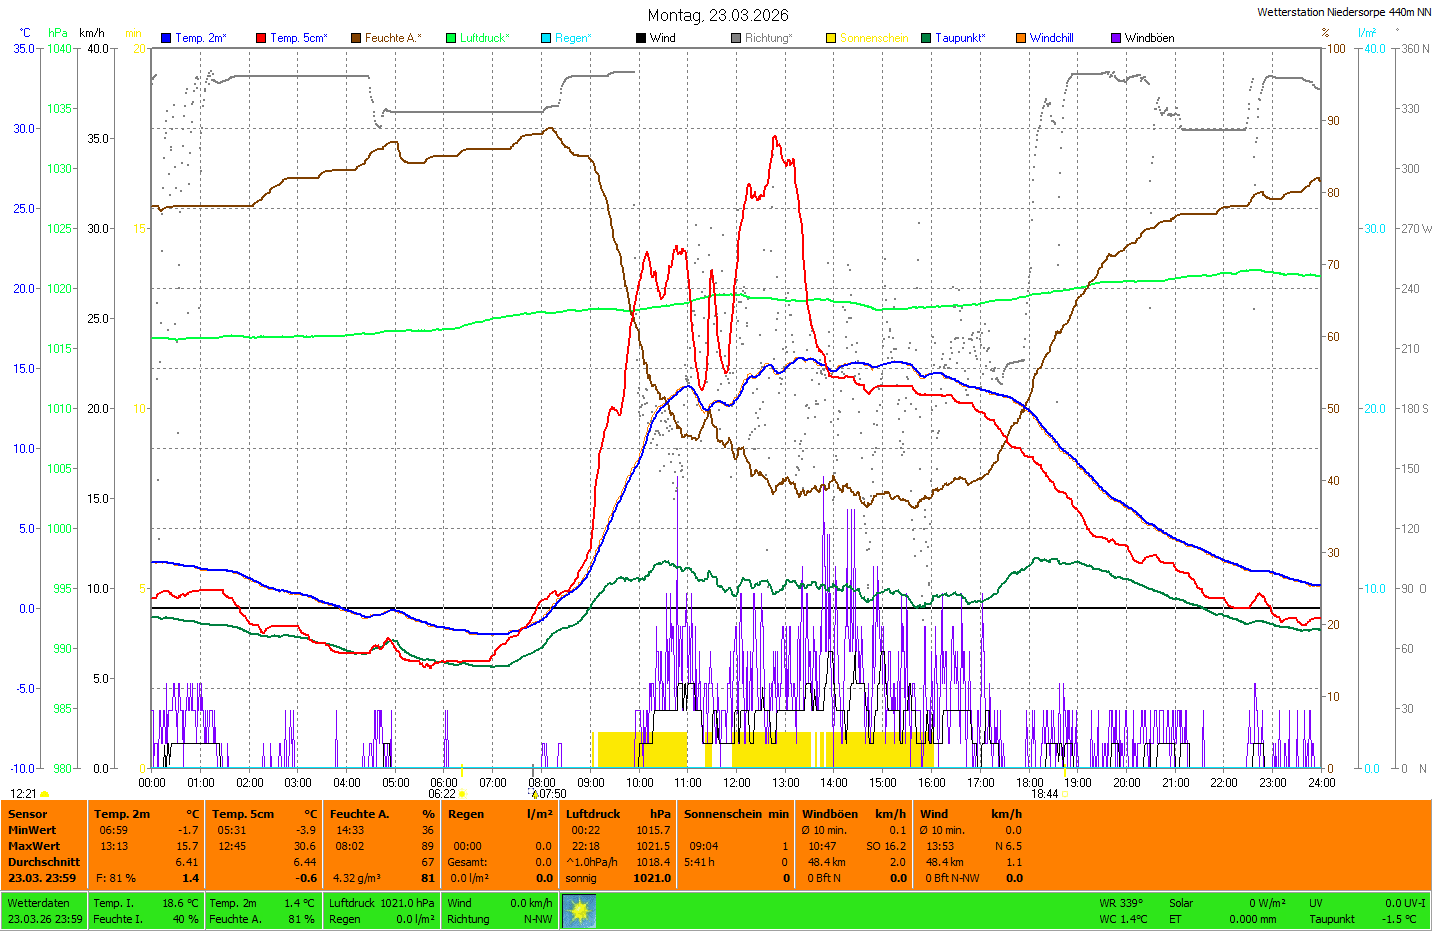Click the gray Richtung legend square

(736, 38)
